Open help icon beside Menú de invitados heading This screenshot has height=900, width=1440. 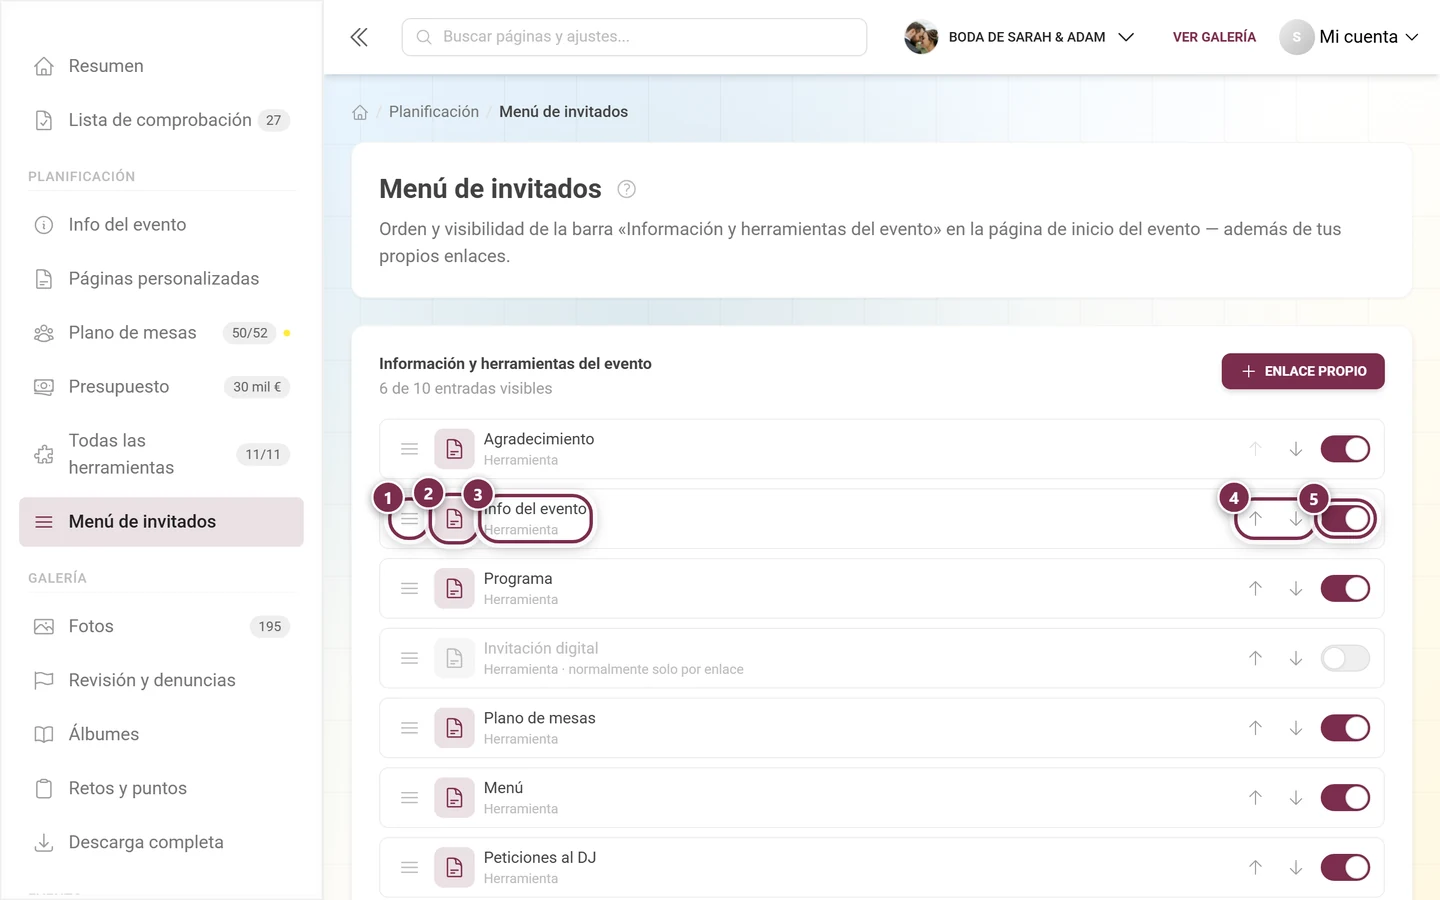pyautogui.click(x=627, y=189)
